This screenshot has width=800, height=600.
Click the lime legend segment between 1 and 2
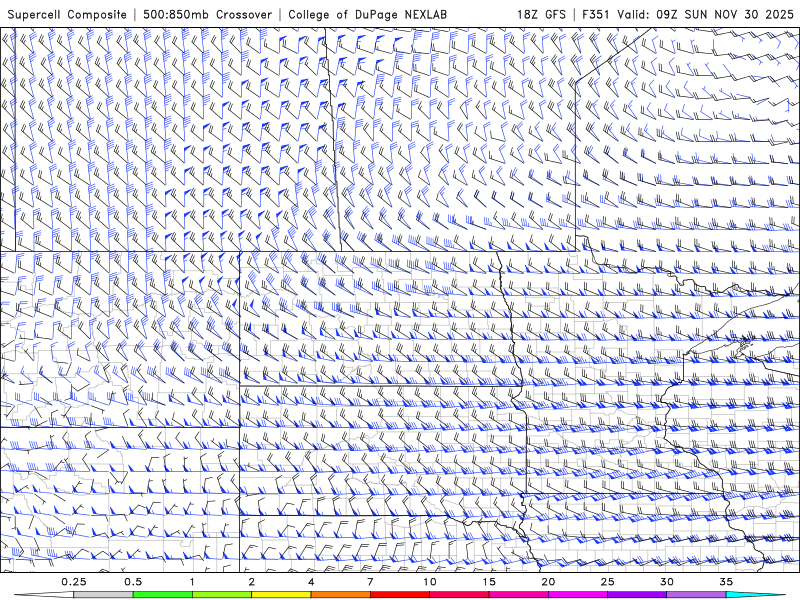coord(222,595)
